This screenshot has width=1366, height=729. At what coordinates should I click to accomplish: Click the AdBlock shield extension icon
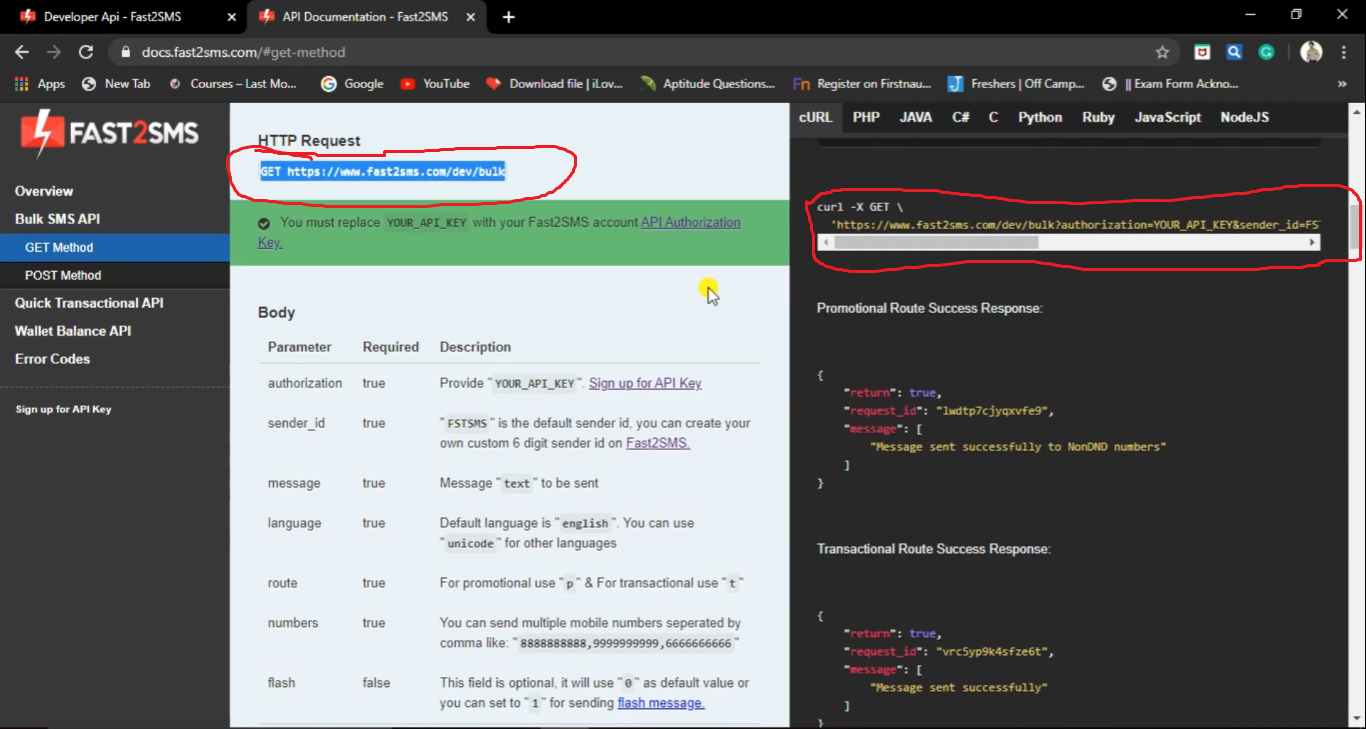pyautogui.click(x=1203, y=51)
